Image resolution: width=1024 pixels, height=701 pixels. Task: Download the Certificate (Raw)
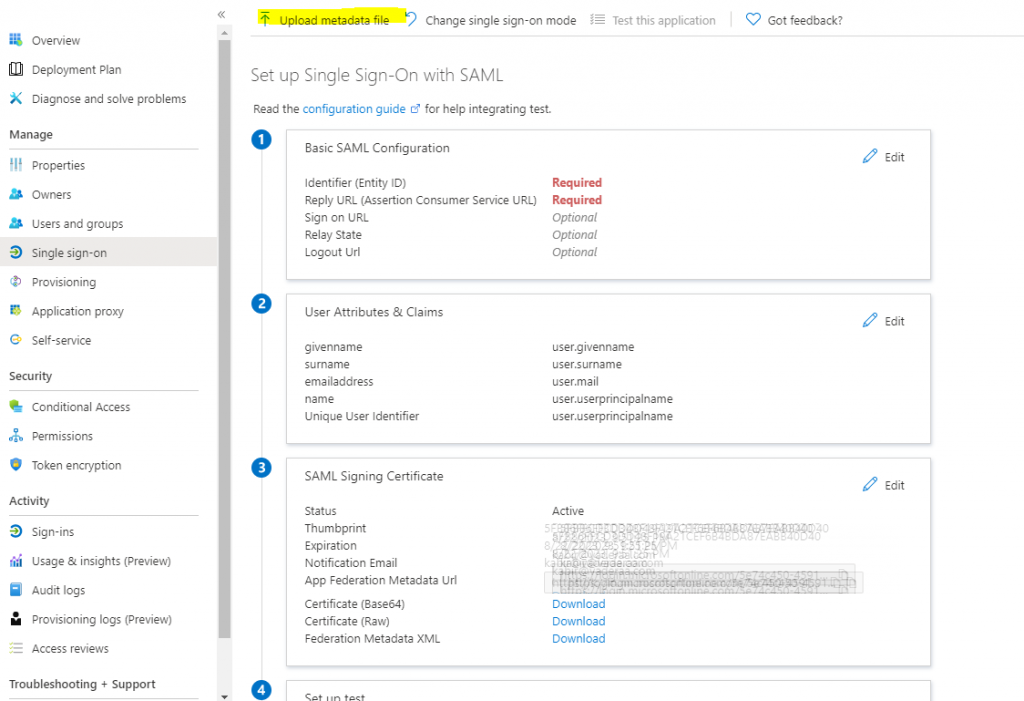coord(578,621)
